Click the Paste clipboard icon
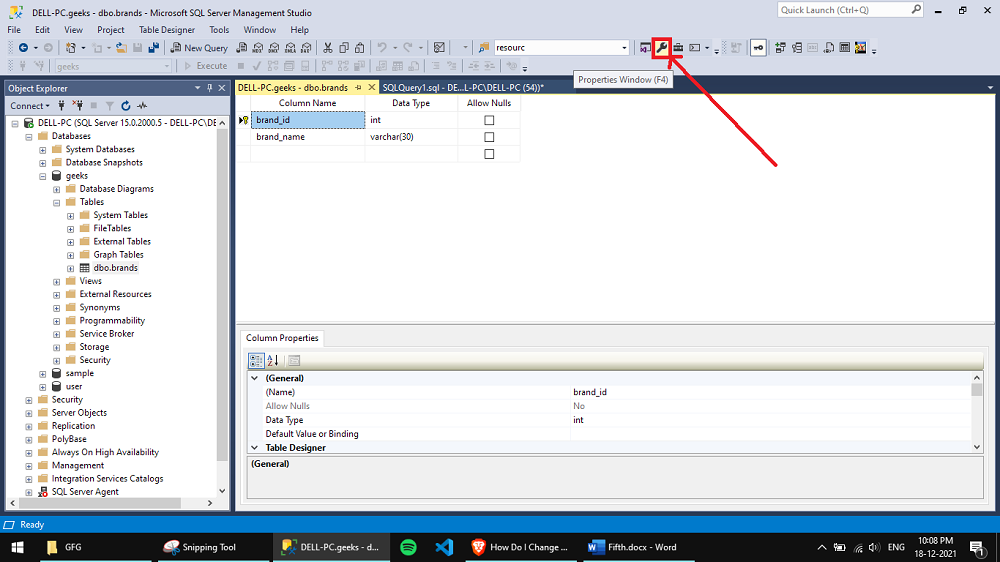Viewport: 1000px width, 562px height. 360,48
